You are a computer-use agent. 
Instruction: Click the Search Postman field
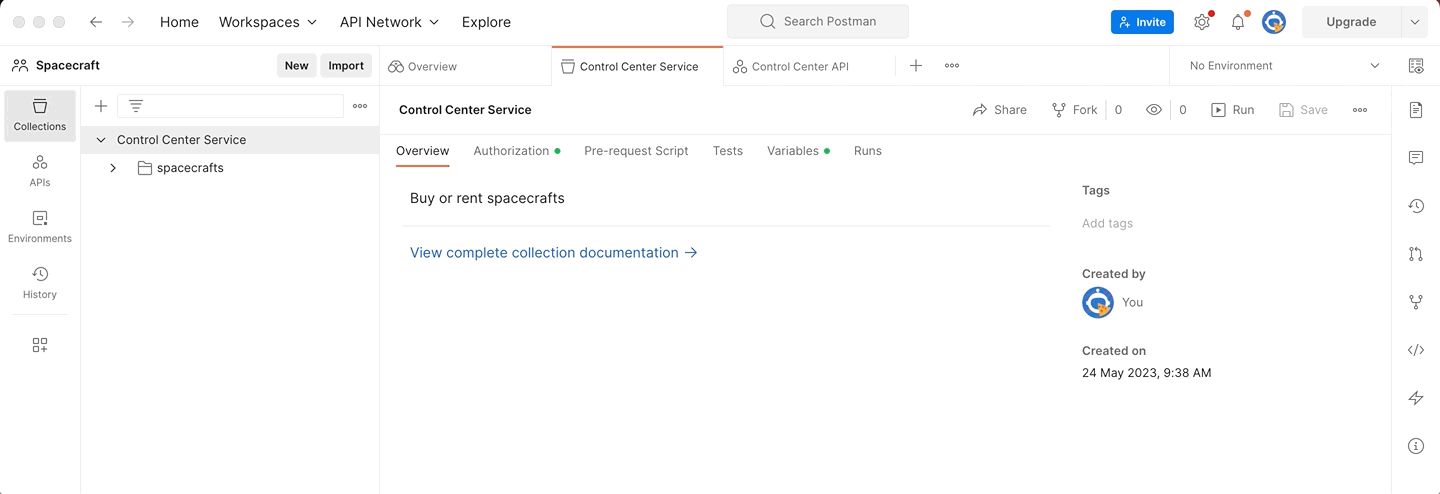[x=818, y=22]
